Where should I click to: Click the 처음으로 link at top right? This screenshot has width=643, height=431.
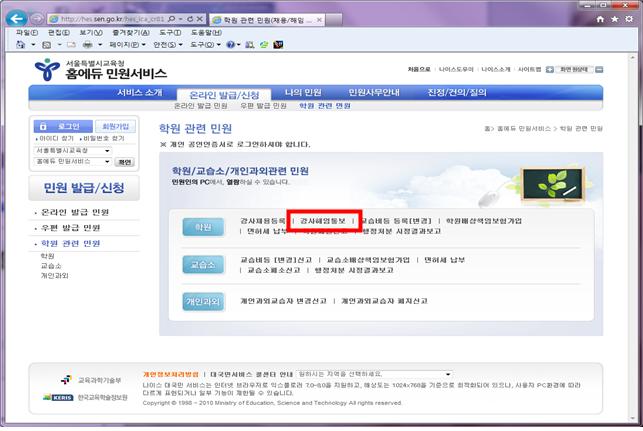(419, 69)
